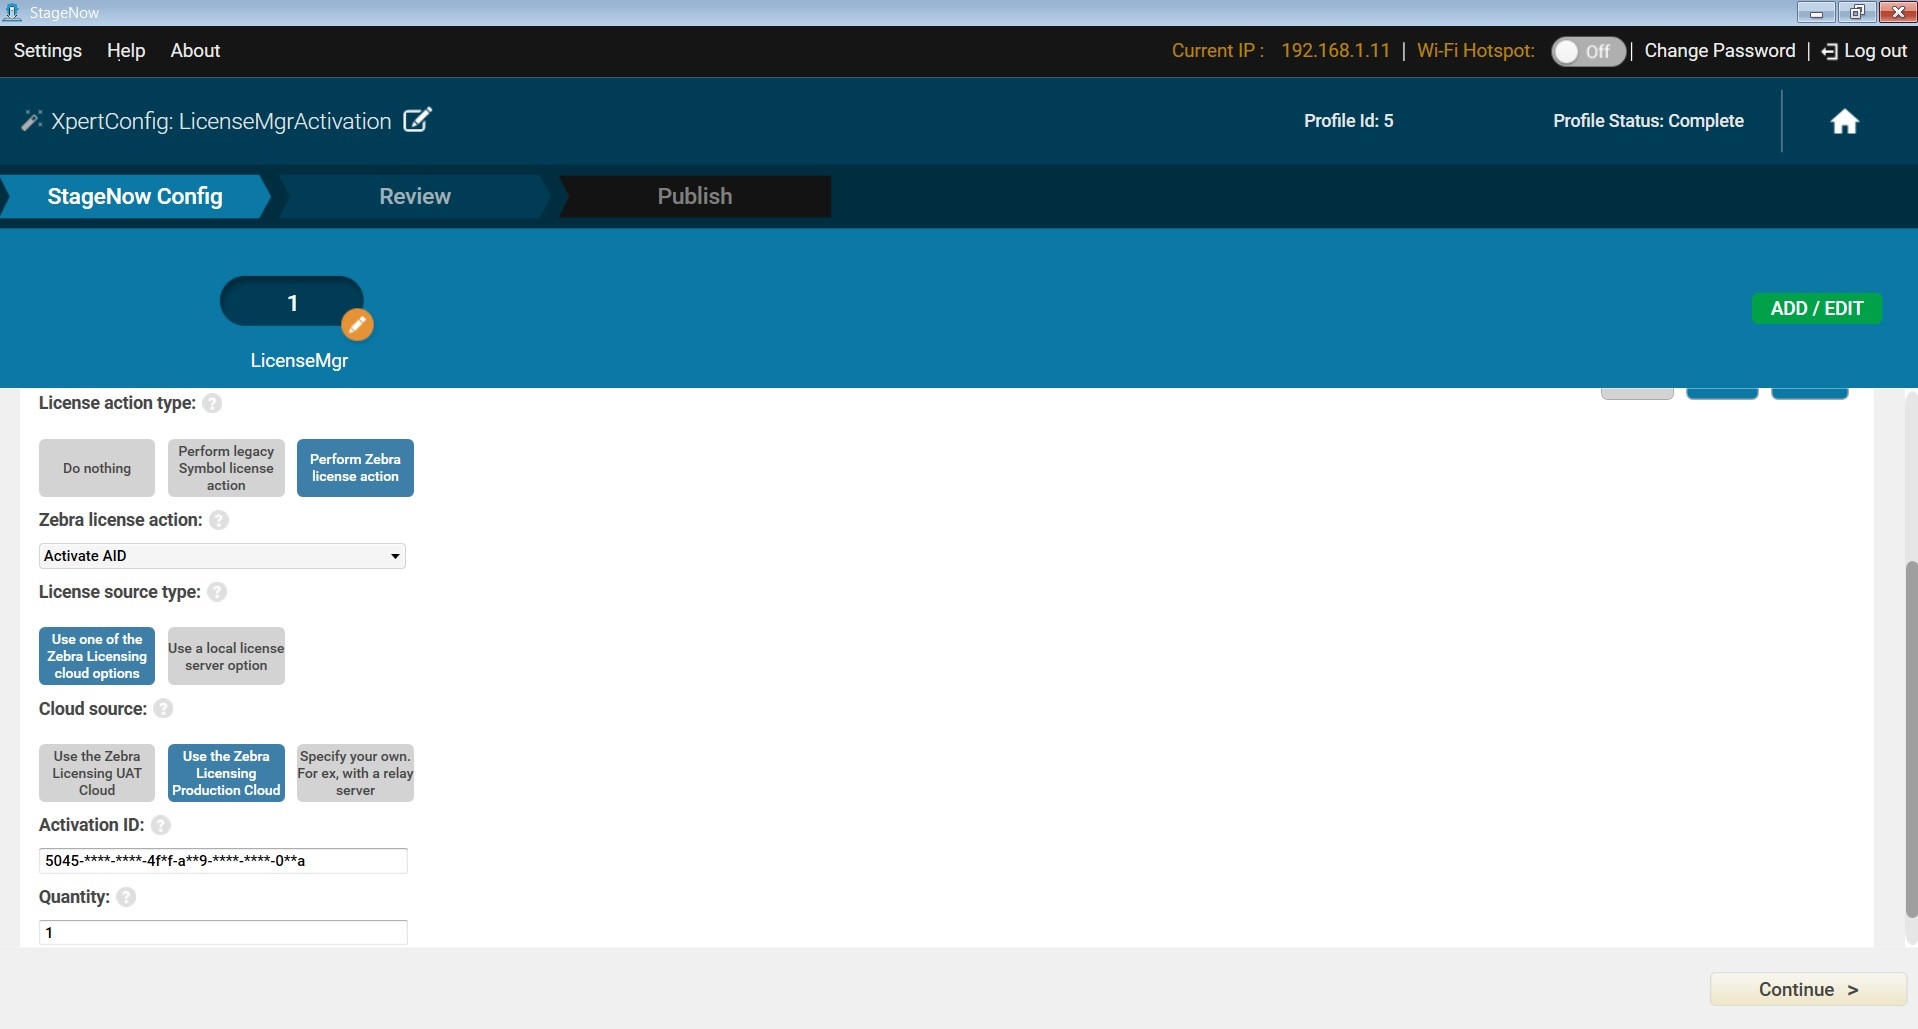Click the XpertConfig wizard wand icon

pos(31,121)
